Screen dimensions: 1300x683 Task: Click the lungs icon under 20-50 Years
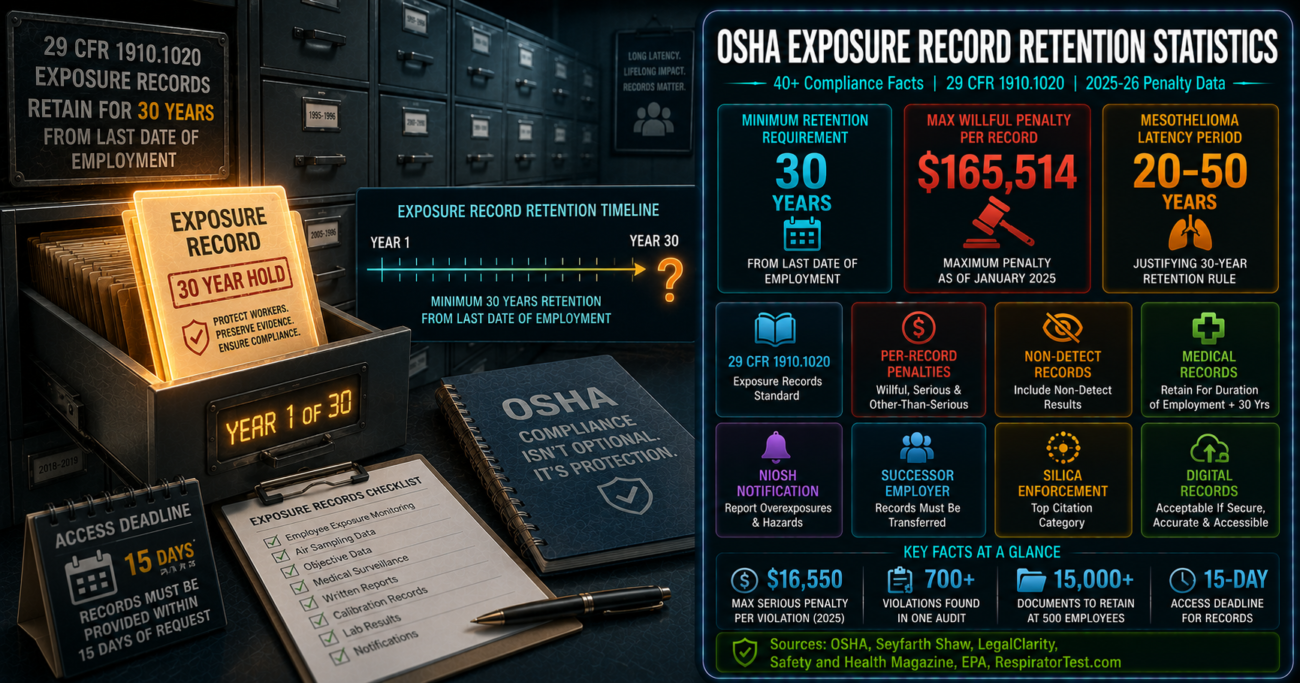(1189, 233)
